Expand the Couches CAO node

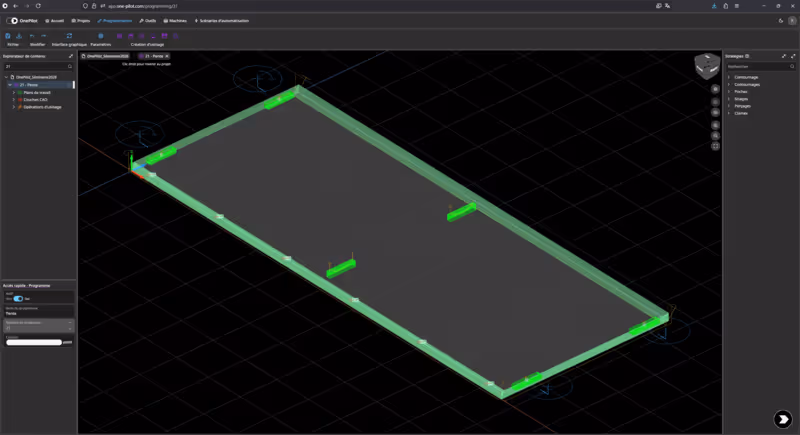tap(14, 100)
